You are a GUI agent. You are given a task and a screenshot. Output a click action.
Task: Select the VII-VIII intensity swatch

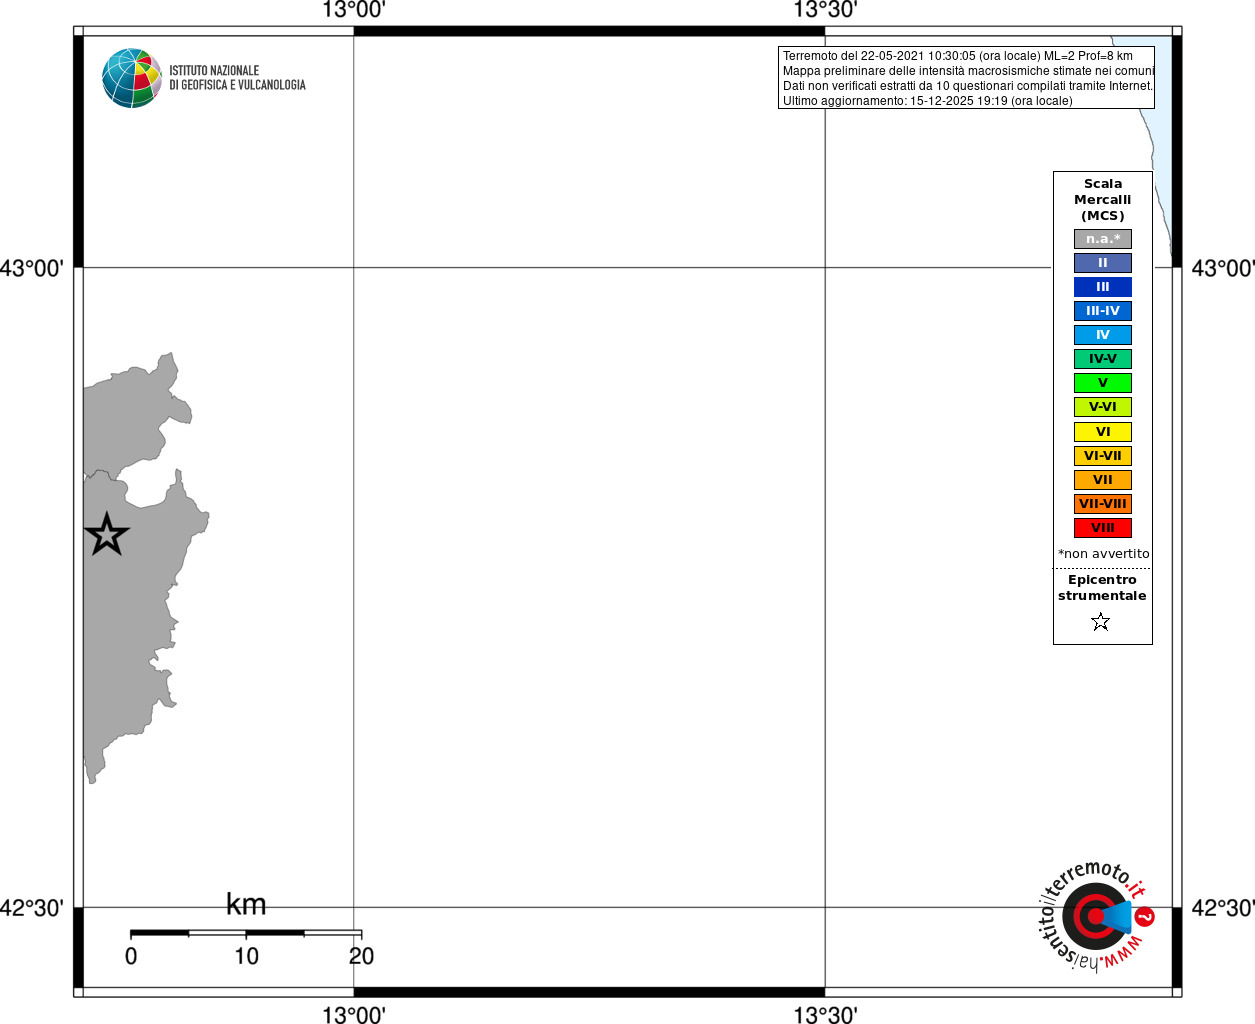tap(1103, 504)
